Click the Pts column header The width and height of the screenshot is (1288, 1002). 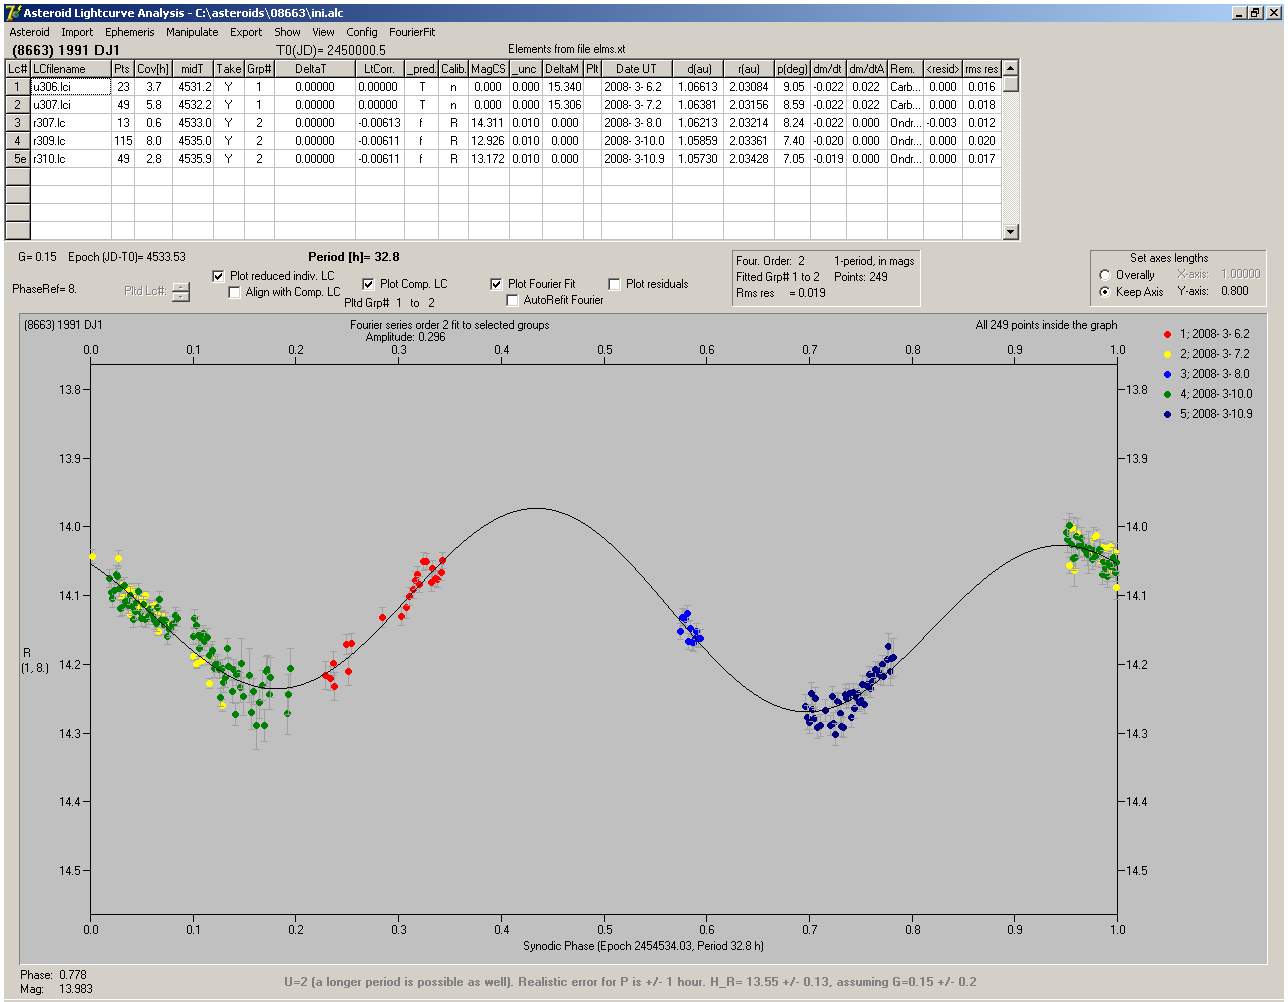(122, 69)
